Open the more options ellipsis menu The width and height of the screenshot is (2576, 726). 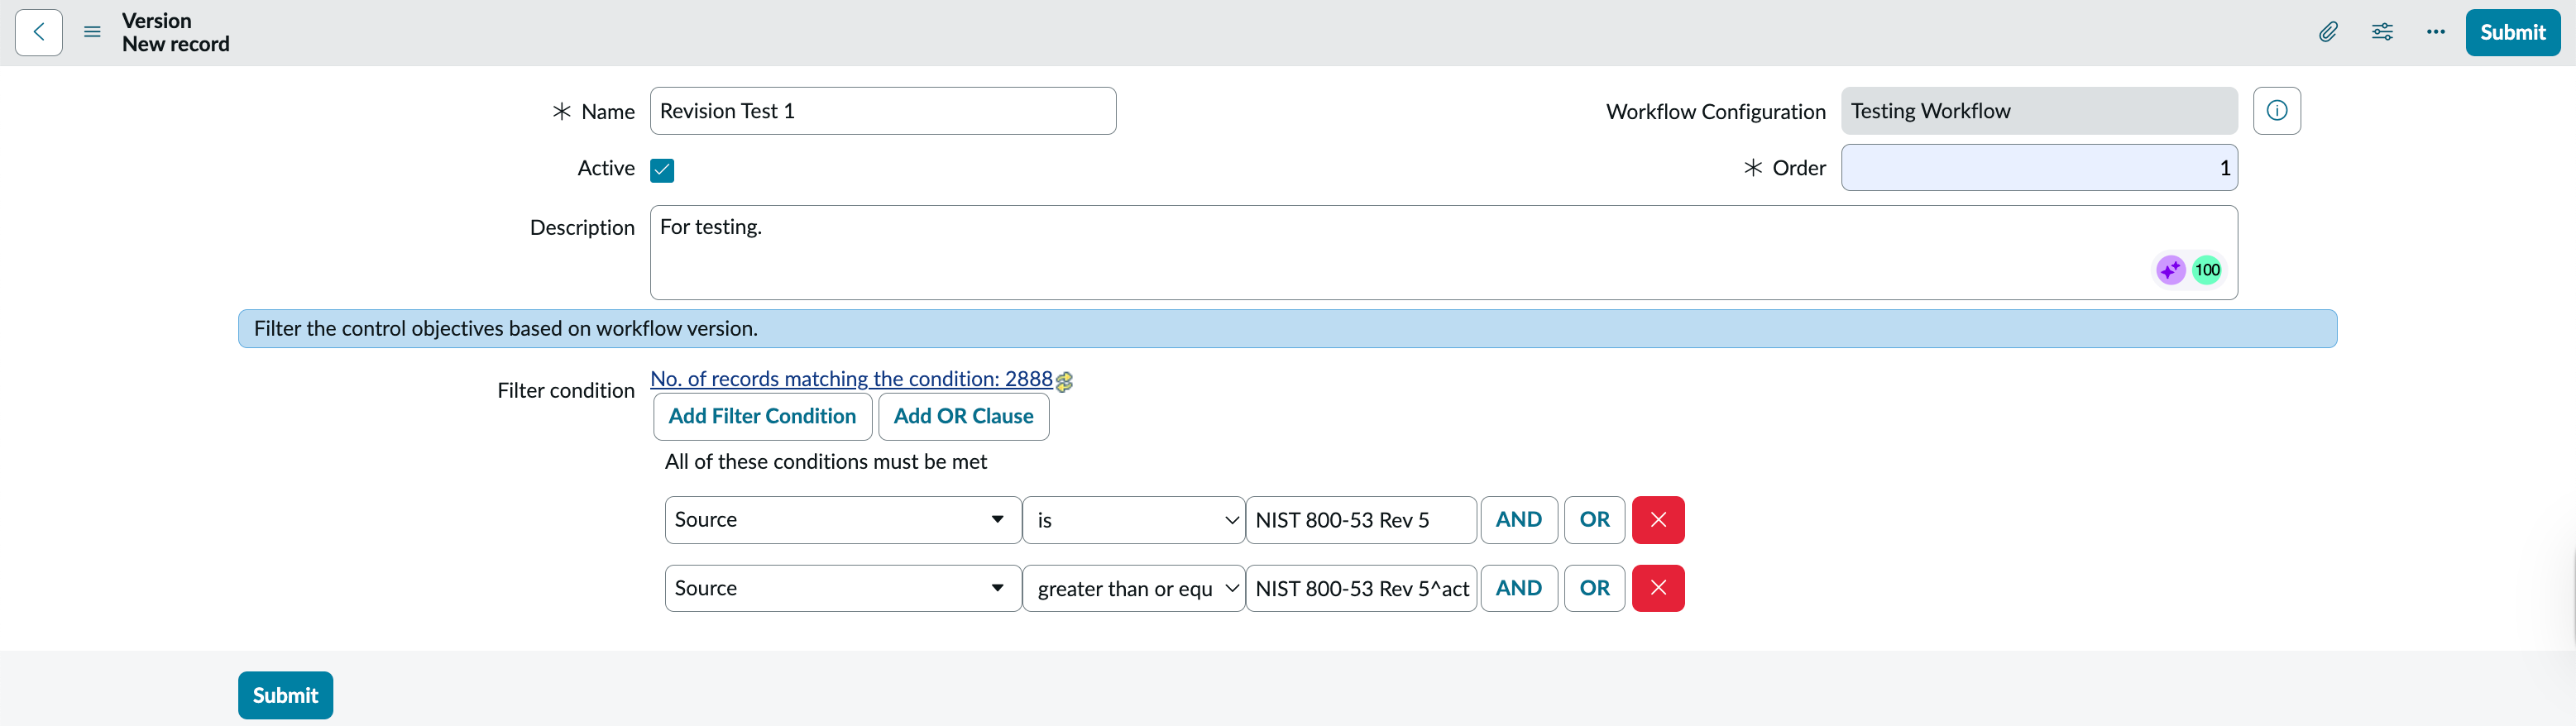[2436, 33]
